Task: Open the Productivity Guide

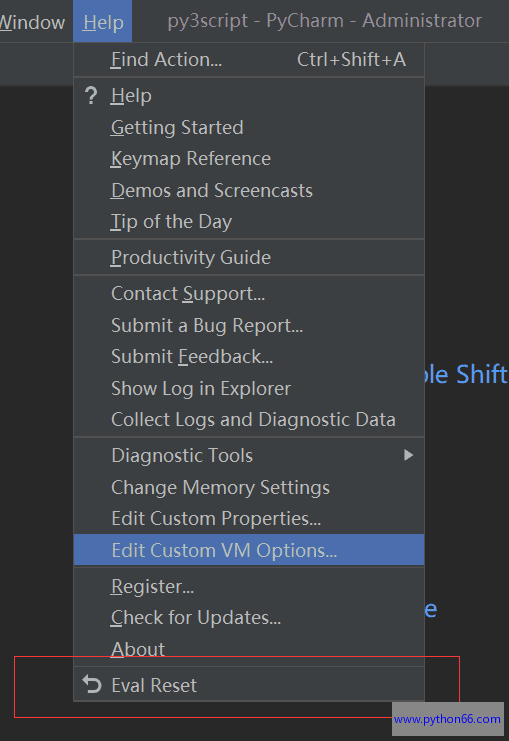Action: pos(249,258)
